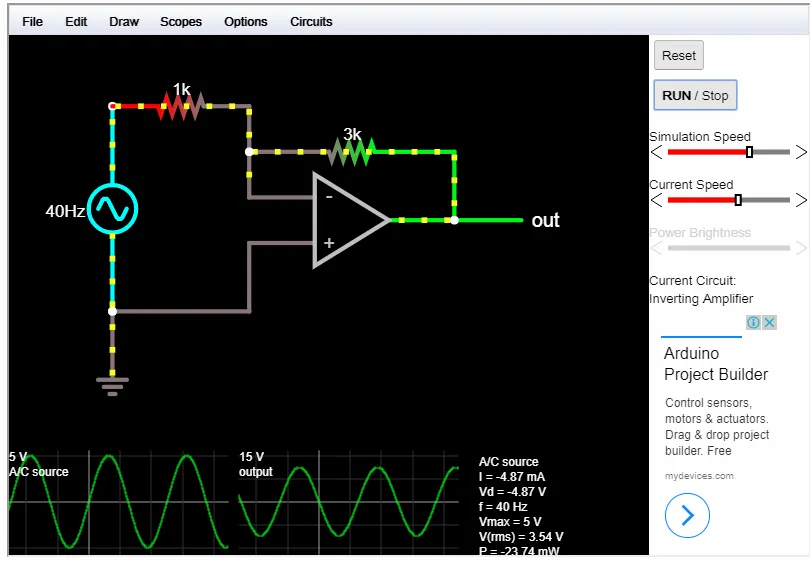Click the Vd = -4.87 V readout
The image size is (810, 567).
coord(512,492)
